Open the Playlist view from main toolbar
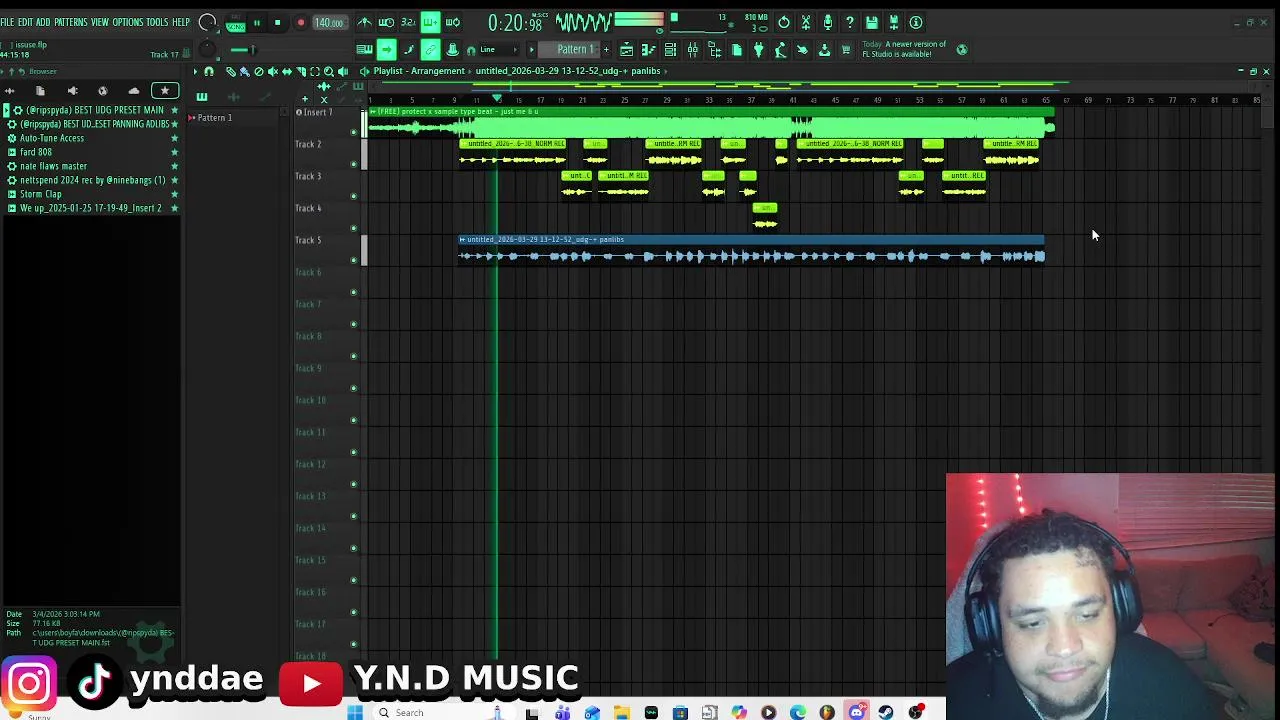 coord(627,49)
